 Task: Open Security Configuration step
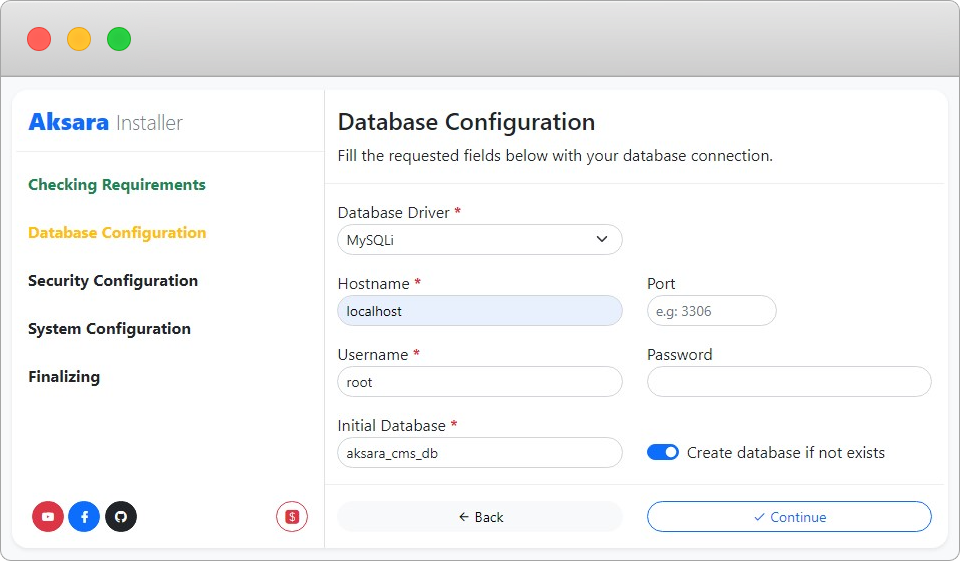coord(113,280)
